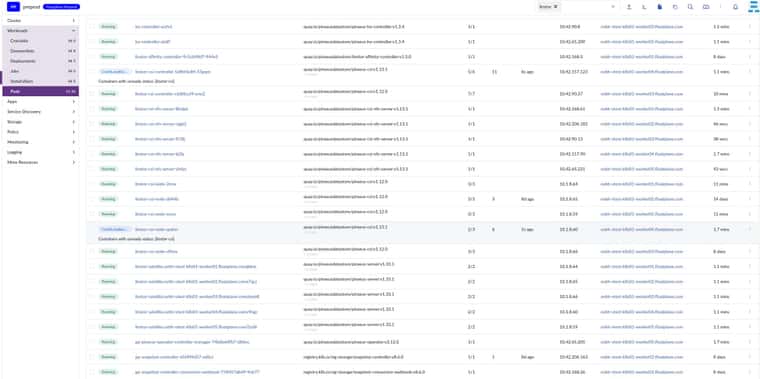Click the Copy KubeConfig to clipboard icon
Screen dimensions: 760x379
point(675,7)
